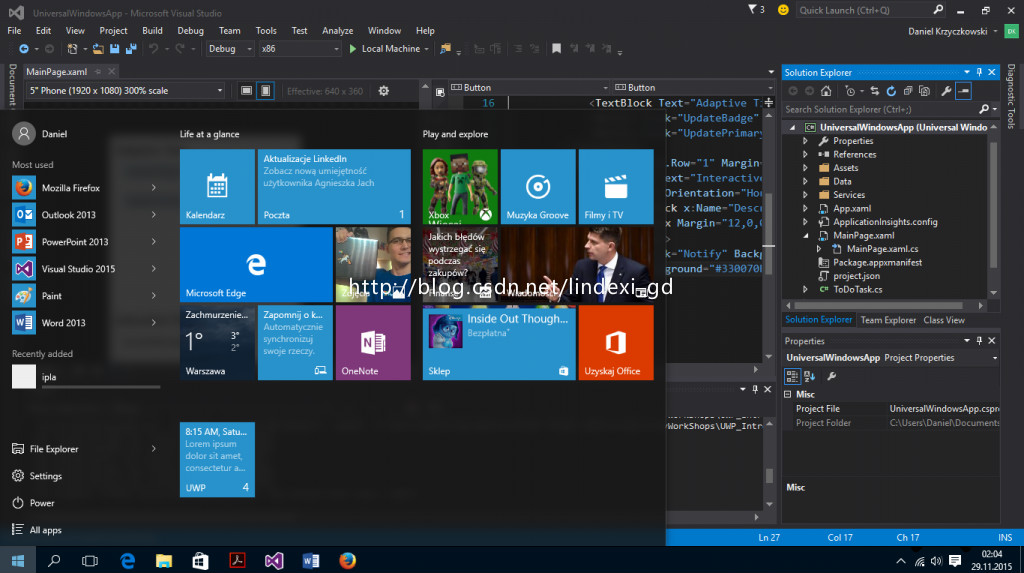1024x573 pixels.
Task: Click the feedback smiley icon
Action: pos(783,10)
